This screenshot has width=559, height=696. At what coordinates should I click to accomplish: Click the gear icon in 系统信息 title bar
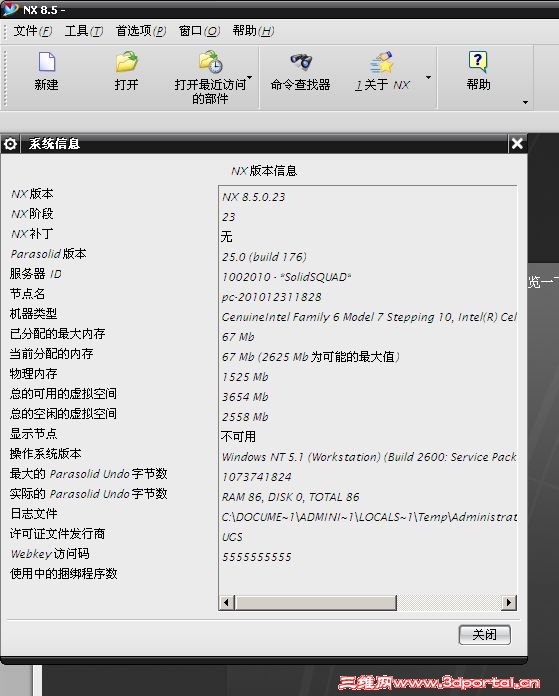(x=10, y=144)
